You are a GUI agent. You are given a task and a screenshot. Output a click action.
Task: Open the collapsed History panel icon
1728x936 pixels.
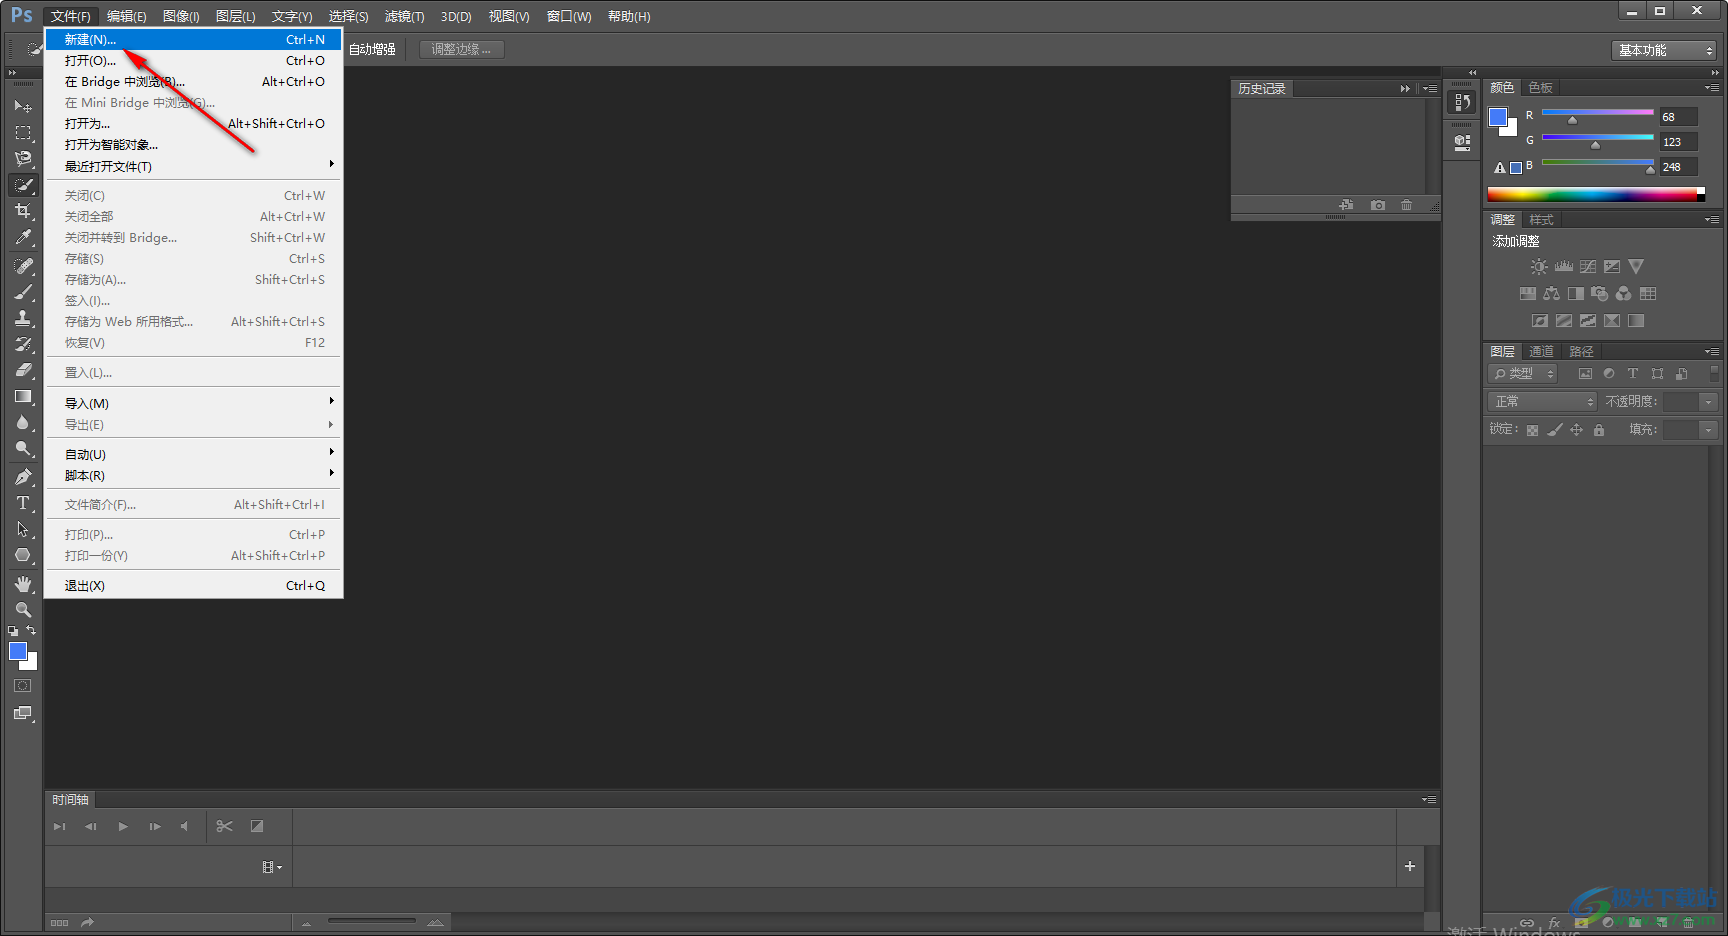[x=1463, y=103]
